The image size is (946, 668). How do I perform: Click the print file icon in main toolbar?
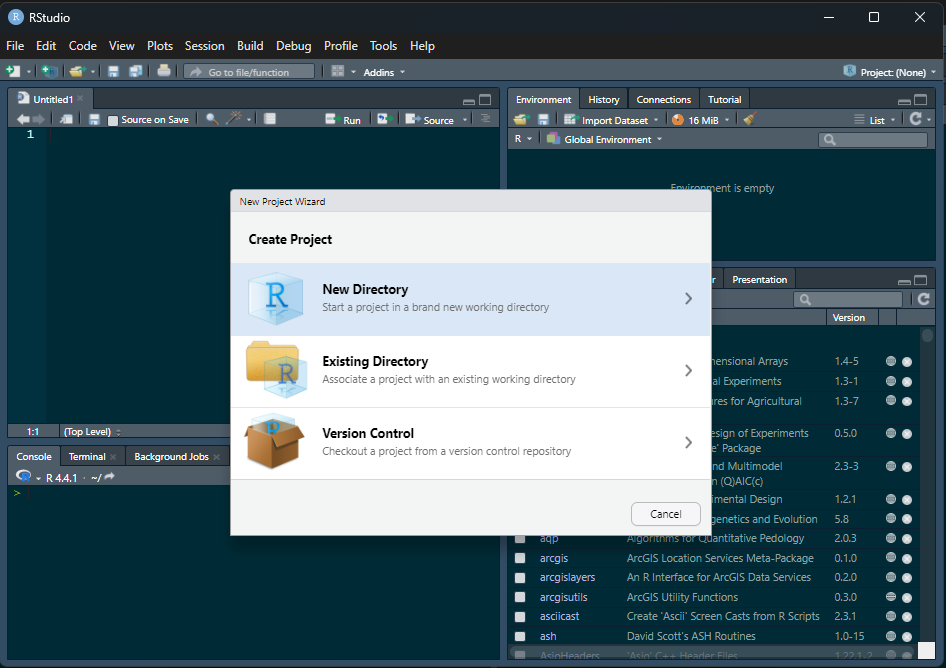164,72
